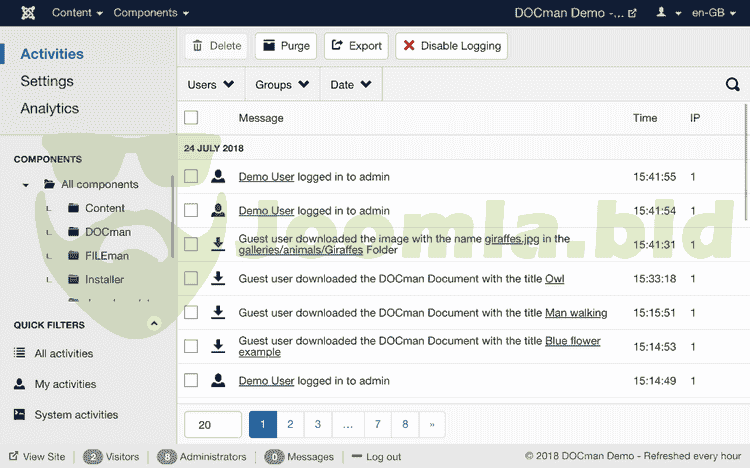Image resolution: width=750 pixels, height=468 pixels.
Task: Click the external link icon beside DOCman Demo
Action: 632,13
